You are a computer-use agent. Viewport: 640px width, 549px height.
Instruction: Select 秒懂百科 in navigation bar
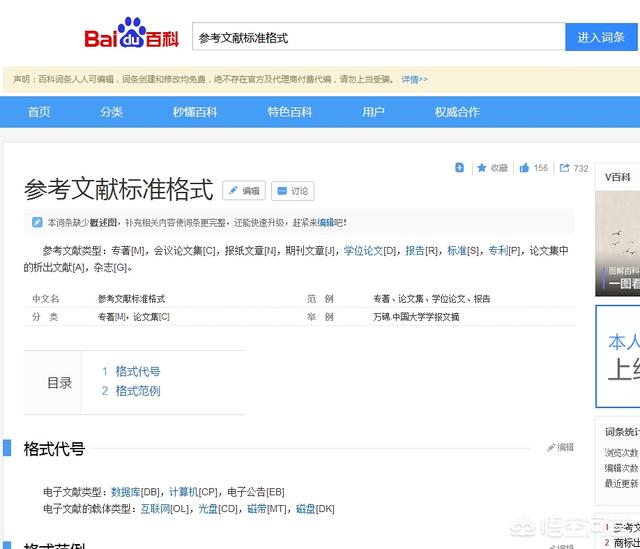[x=194, y=112]
